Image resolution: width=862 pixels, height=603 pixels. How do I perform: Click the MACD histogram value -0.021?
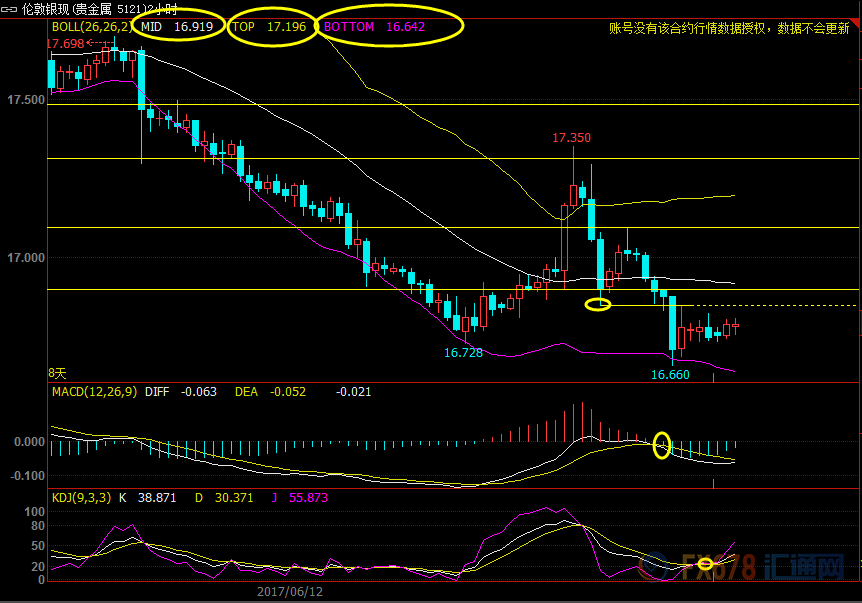click(353, 392)
